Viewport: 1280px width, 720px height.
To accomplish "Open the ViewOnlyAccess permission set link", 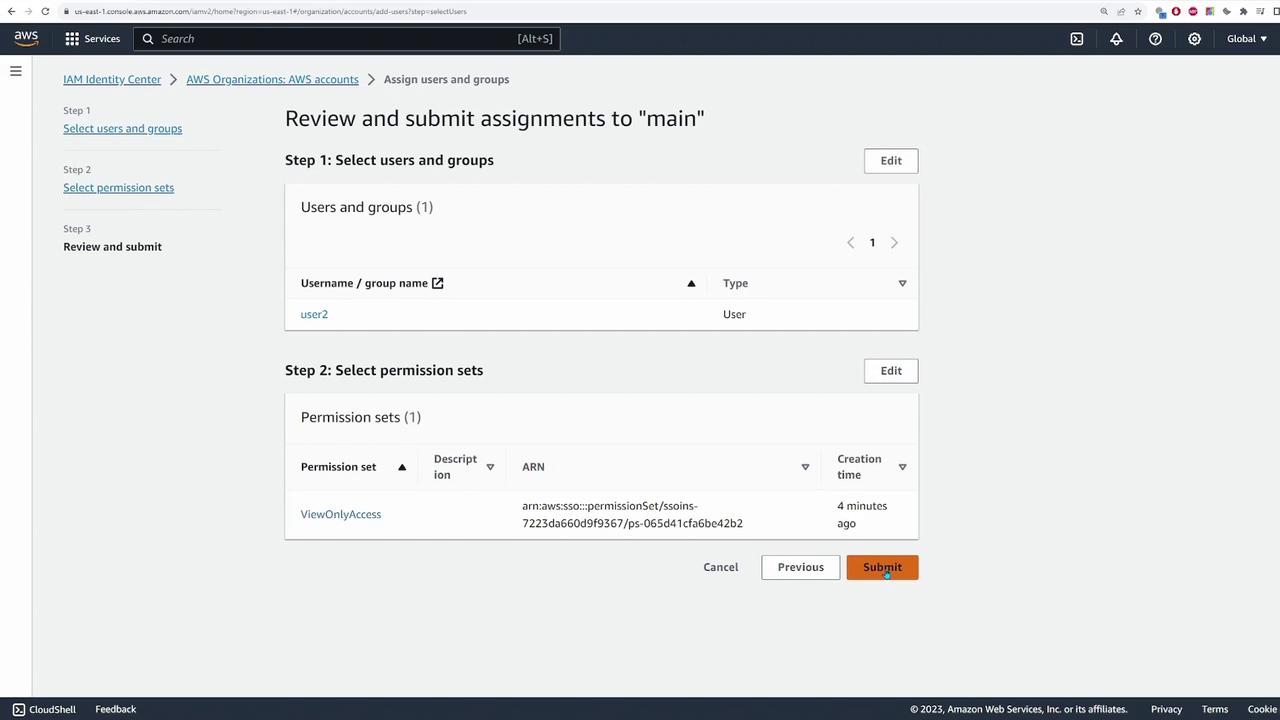I will pyautogui.click(x=340, y=514).
